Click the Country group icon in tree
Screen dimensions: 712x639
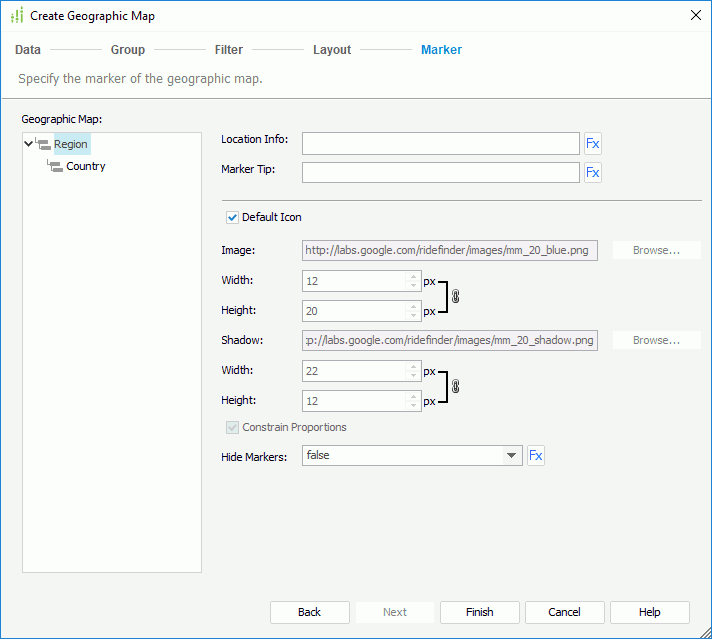coord(55,166)
